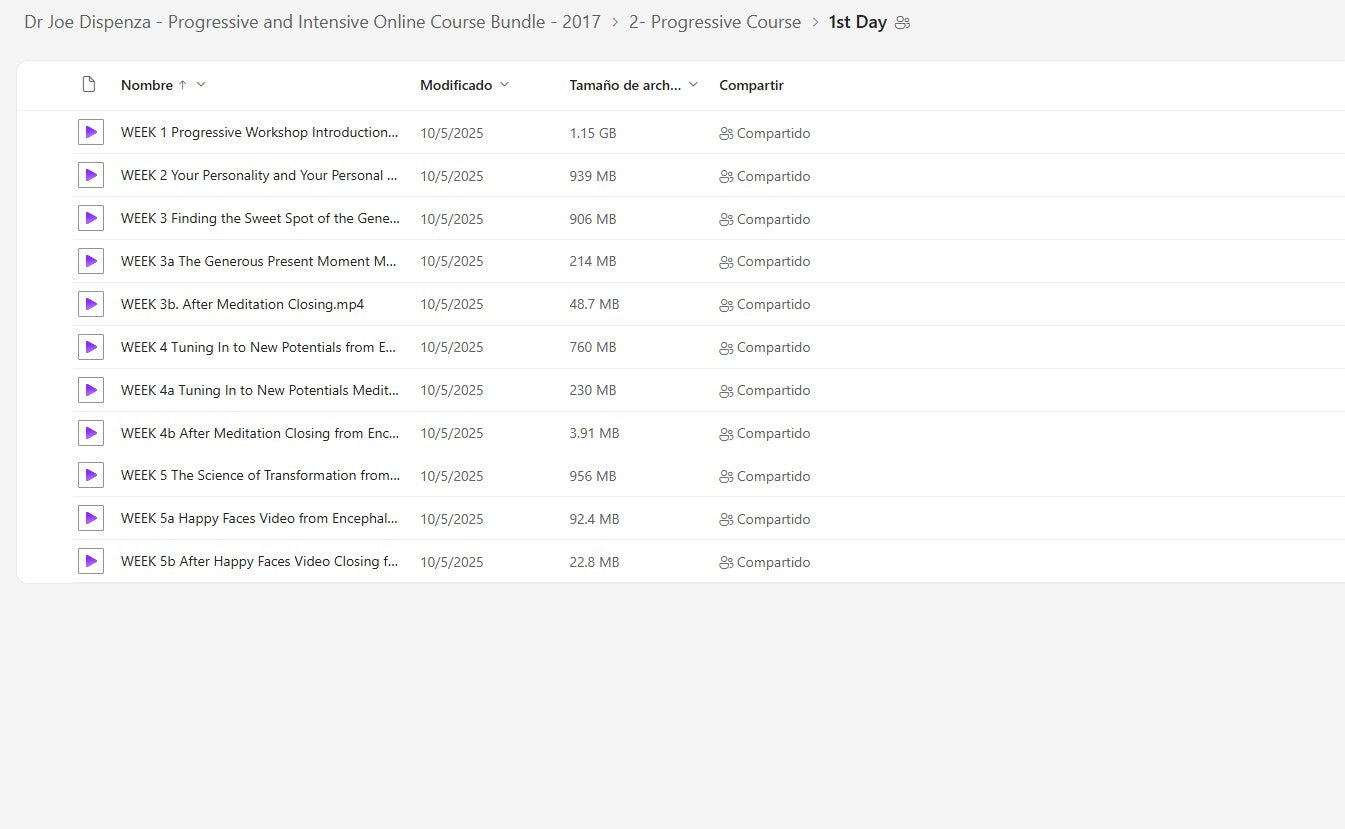The image size is (1345, 829).
Task: Open WEEK 5 The Science of Transformation video
Action: tap(260, 475)
